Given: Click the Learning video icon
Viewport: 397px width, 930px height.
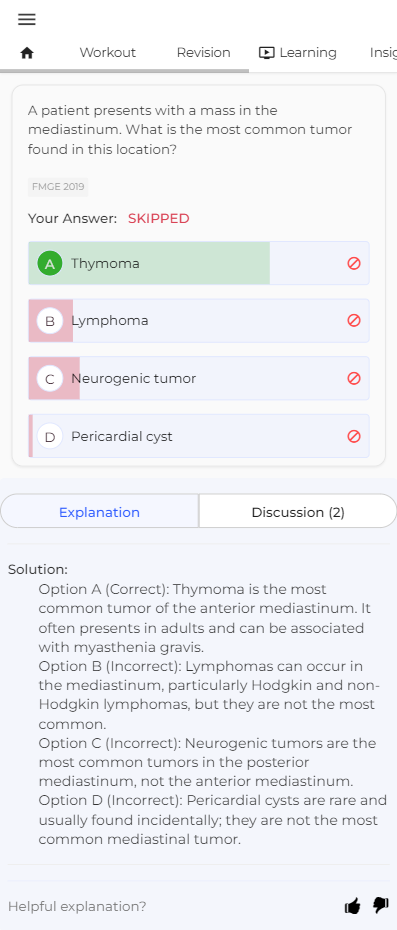Looking at the screenshot, I should point(266,53).
